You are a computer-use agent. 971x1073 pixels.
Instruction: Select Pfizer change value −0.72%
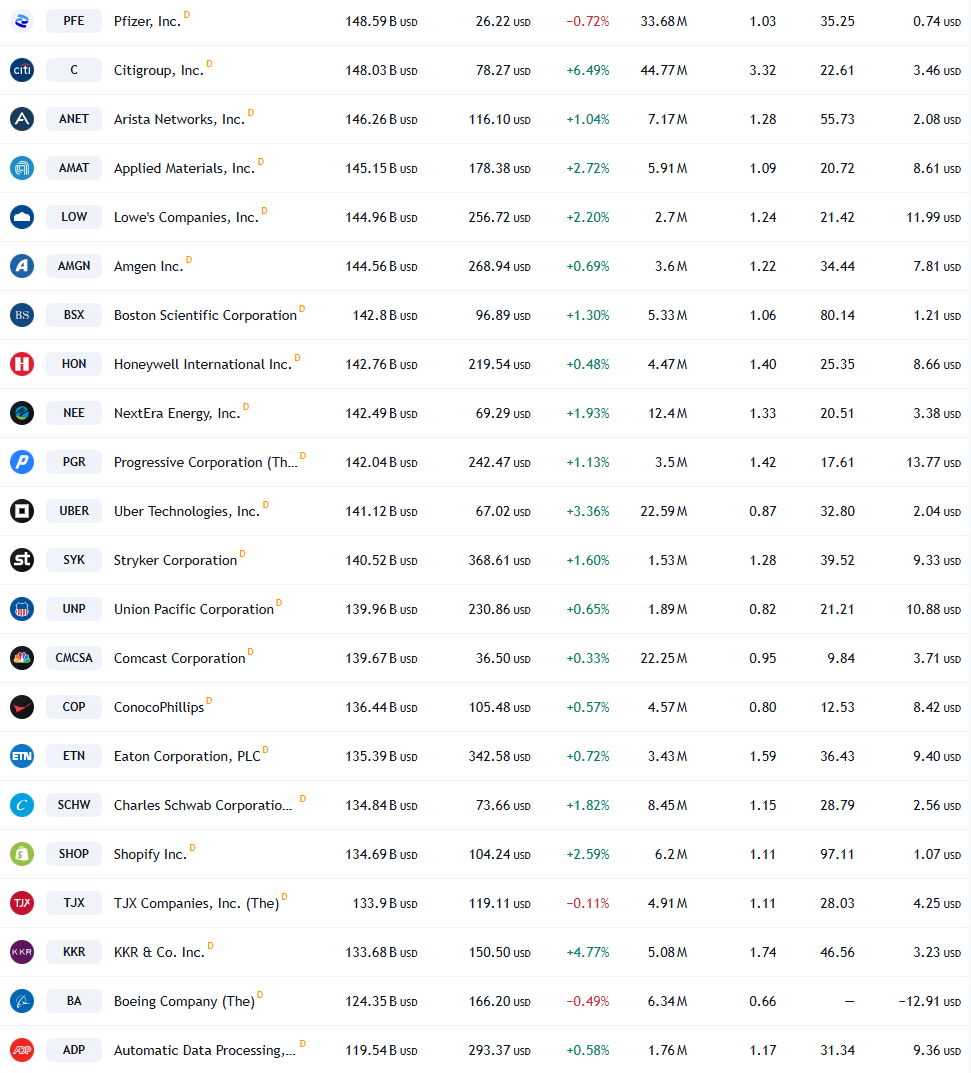pyautogui.click(x=588, y=21)
